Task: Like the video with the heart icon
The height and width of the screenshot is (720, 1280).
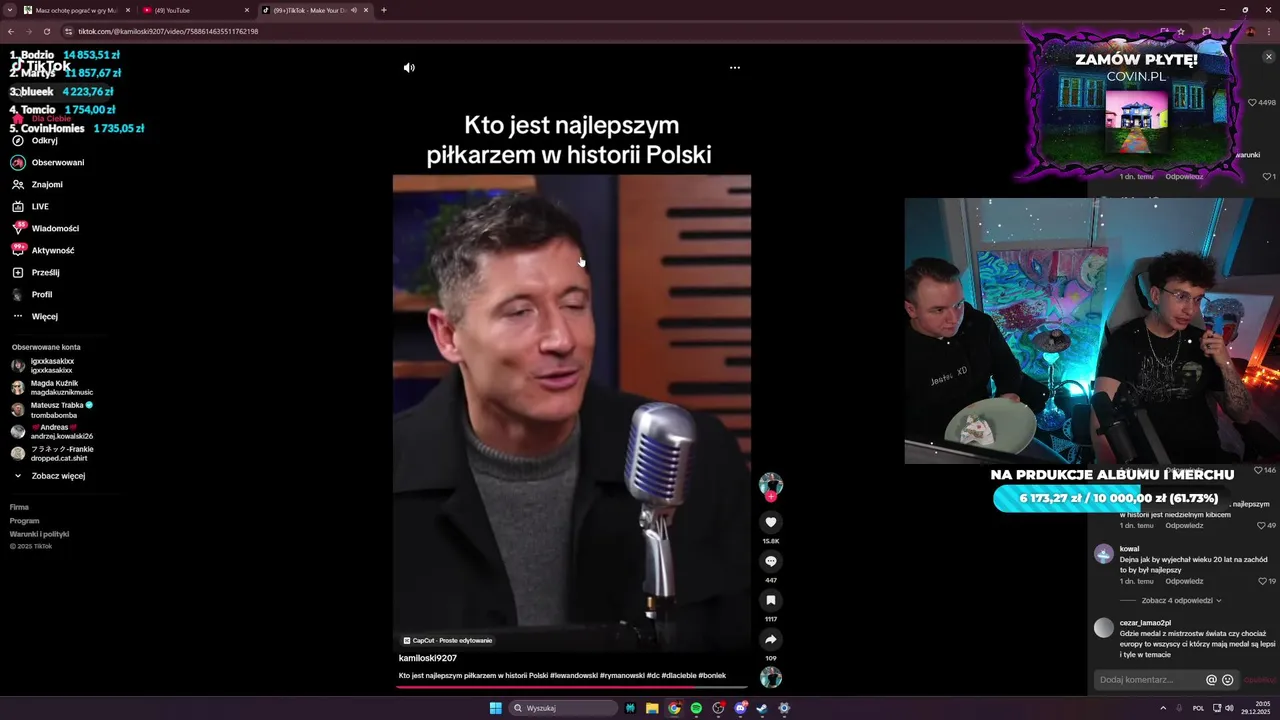Action: pyautogui.click(x=770, y=522)
